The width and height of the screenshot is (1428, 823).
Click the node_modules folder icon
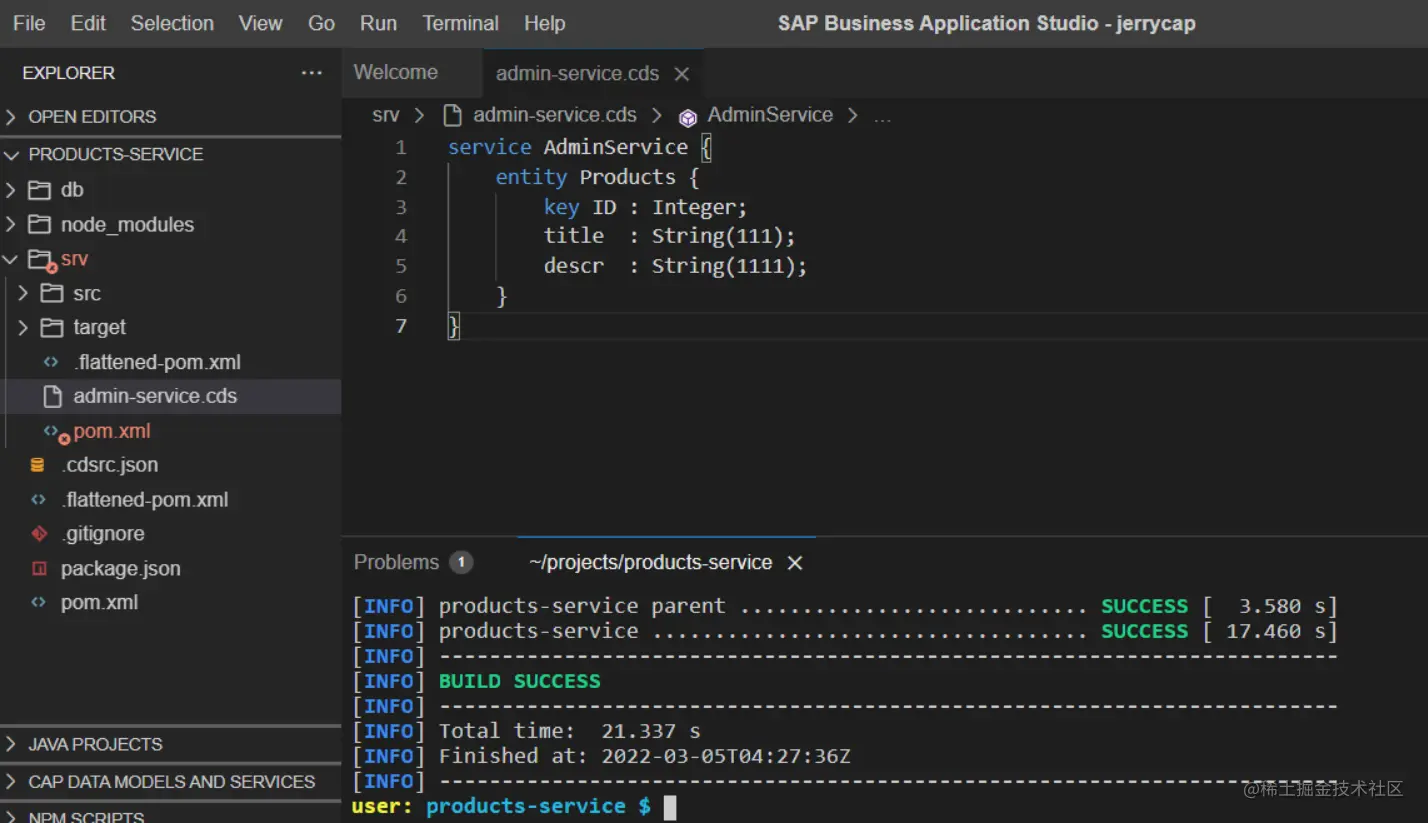40,224
